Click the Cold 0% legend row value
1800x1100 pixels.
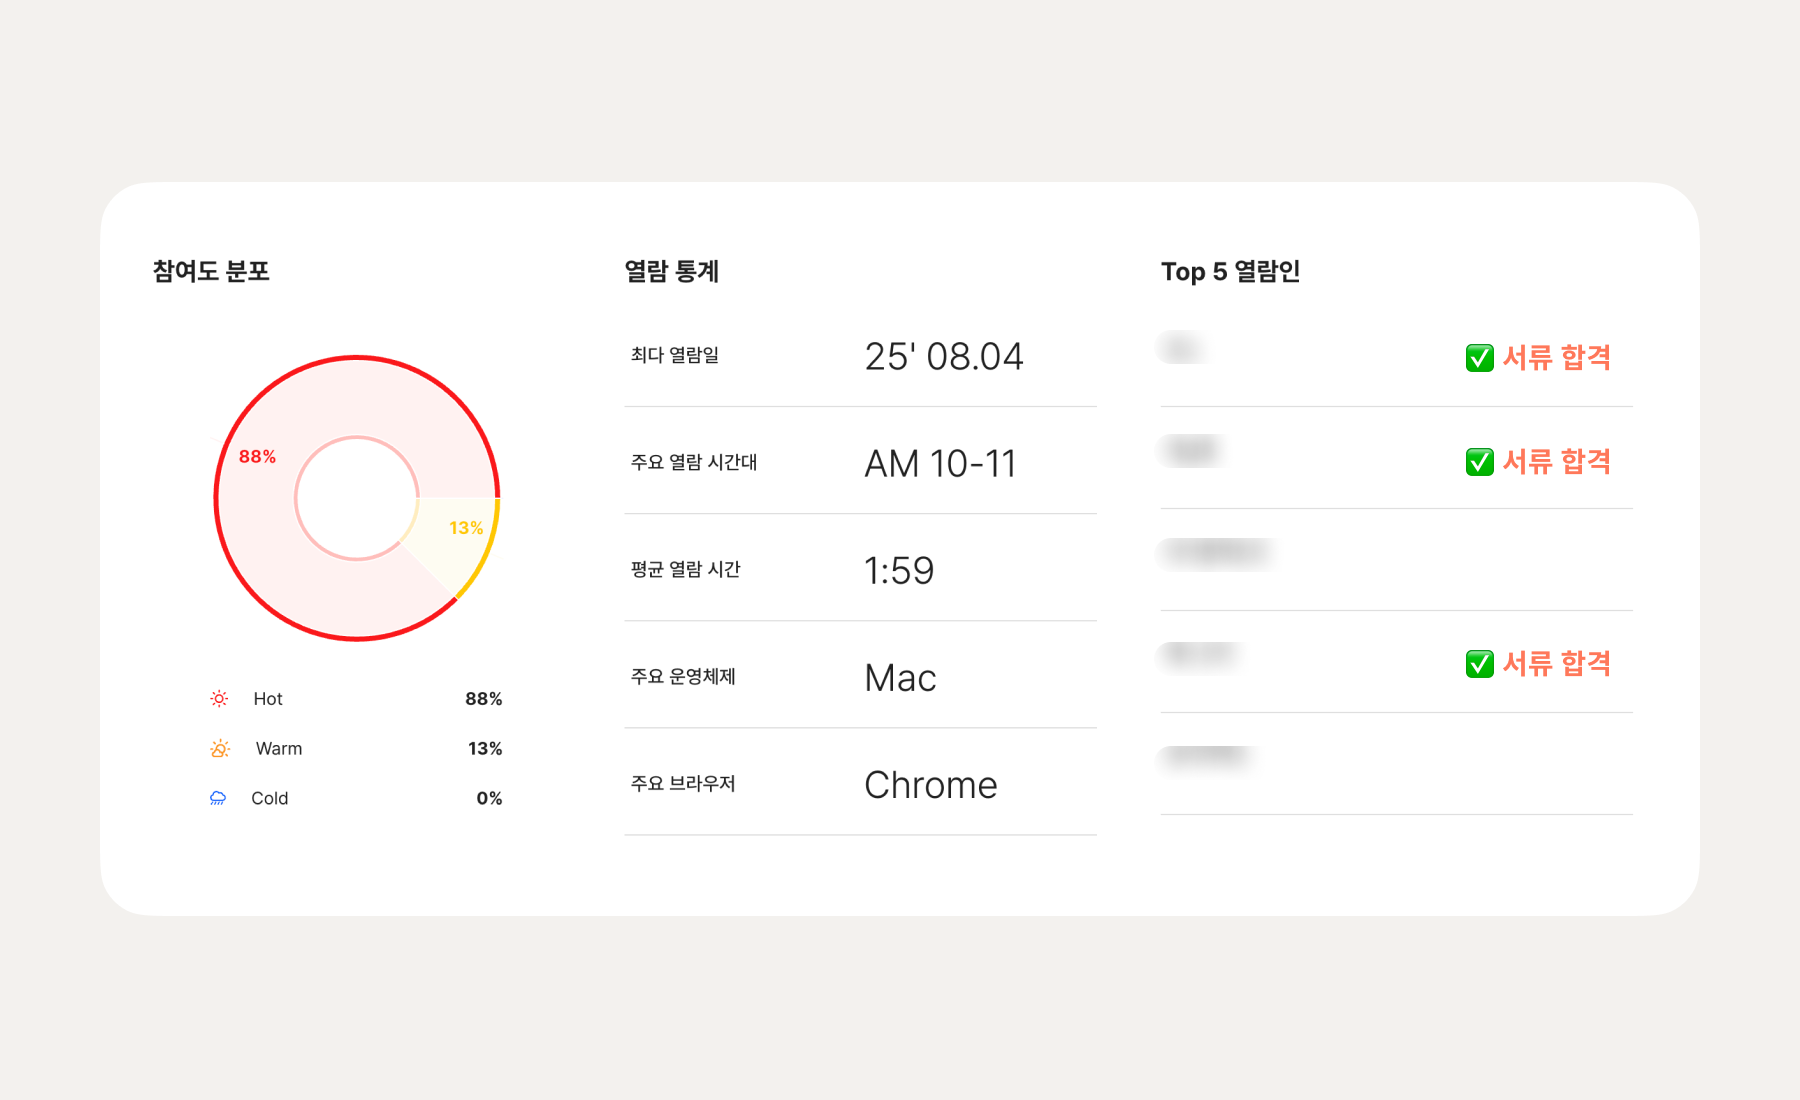tap(489, 798)
